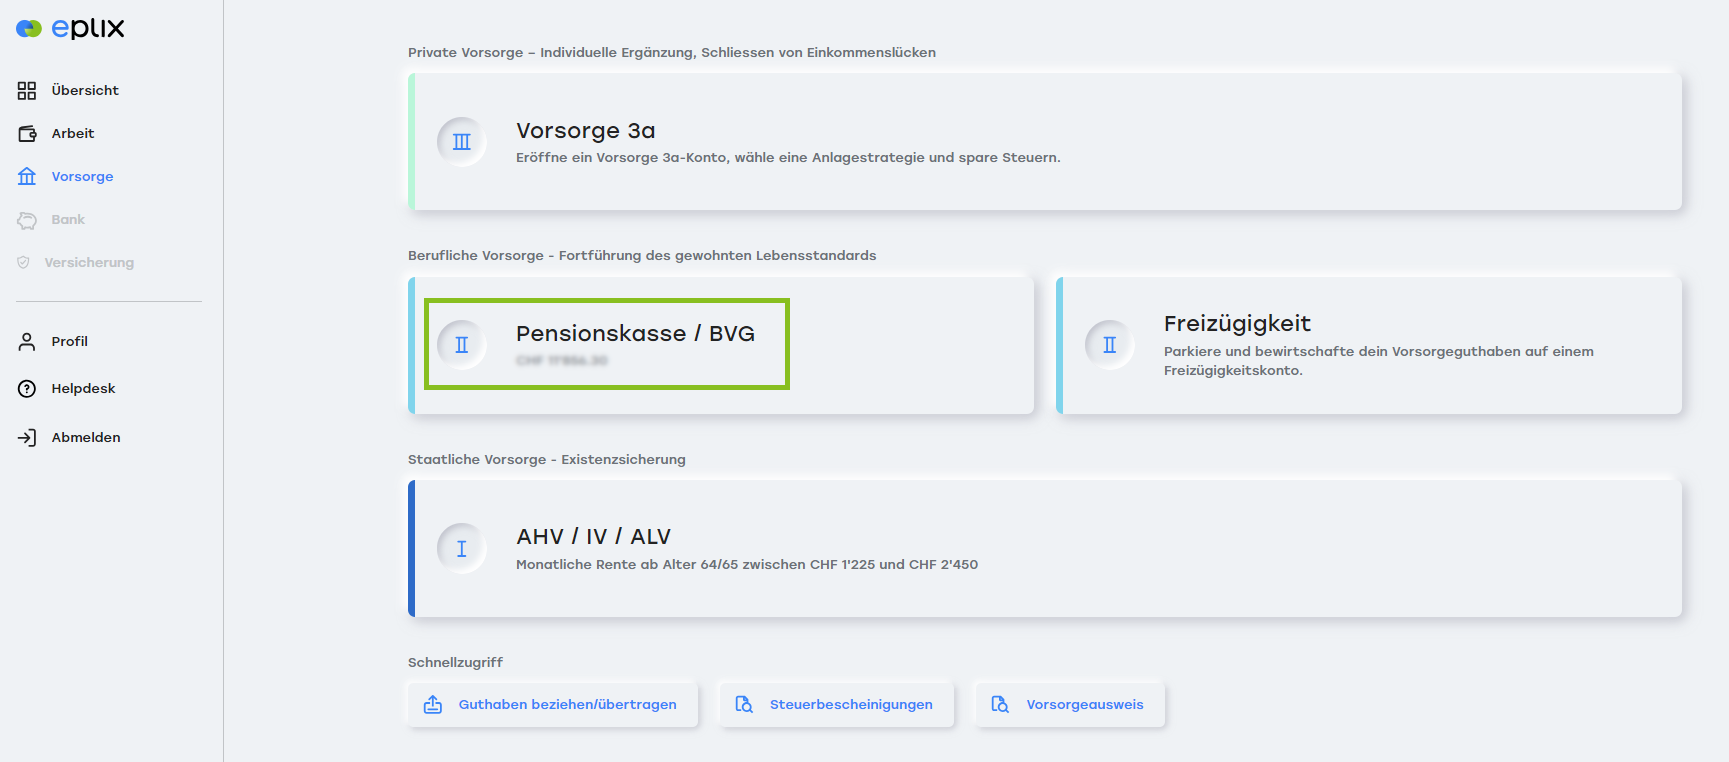Click the pillar III icon in Vorsorge 3a
Screen dimensions: 1729x762
[x=462, y=141]
